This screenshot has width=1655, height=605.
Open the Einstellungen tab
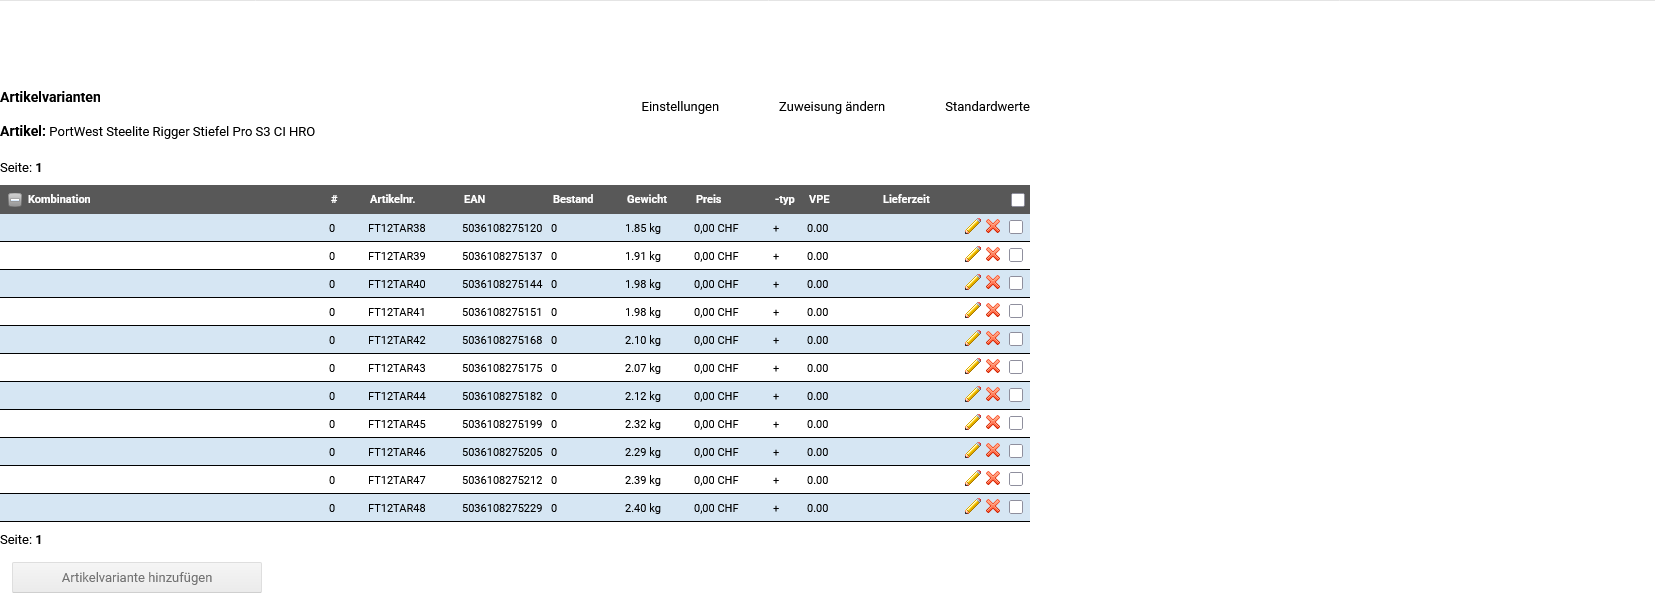pos(680,107)
